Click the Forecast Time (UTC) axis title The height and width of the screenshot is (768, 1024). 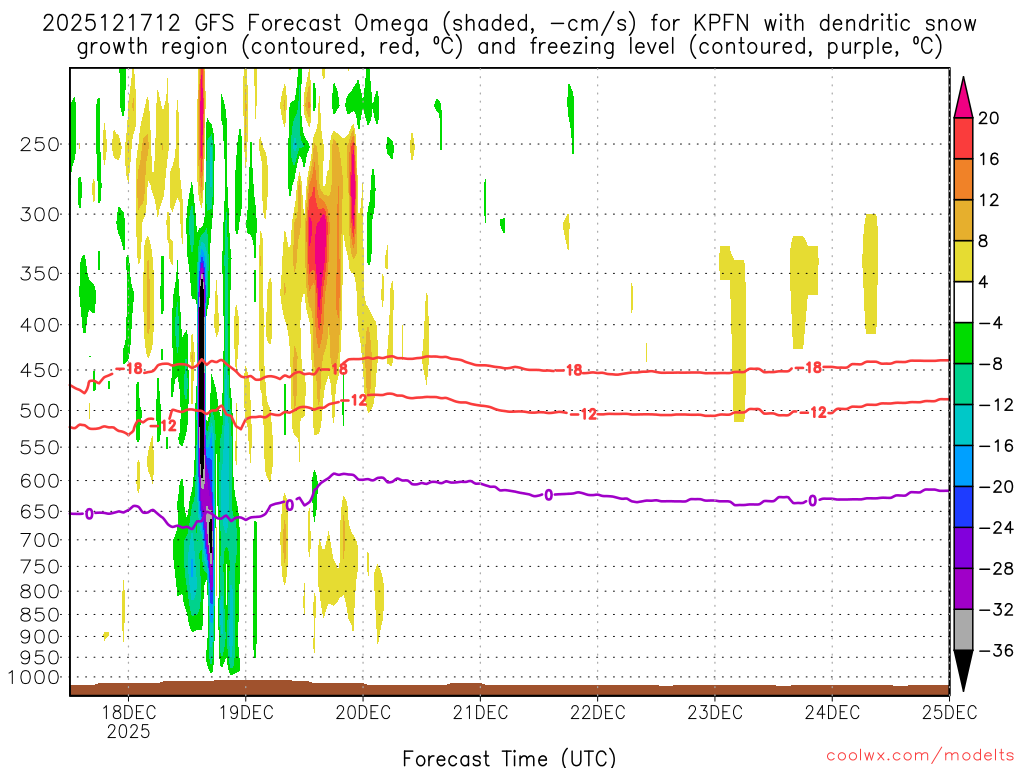click(509, 758)
